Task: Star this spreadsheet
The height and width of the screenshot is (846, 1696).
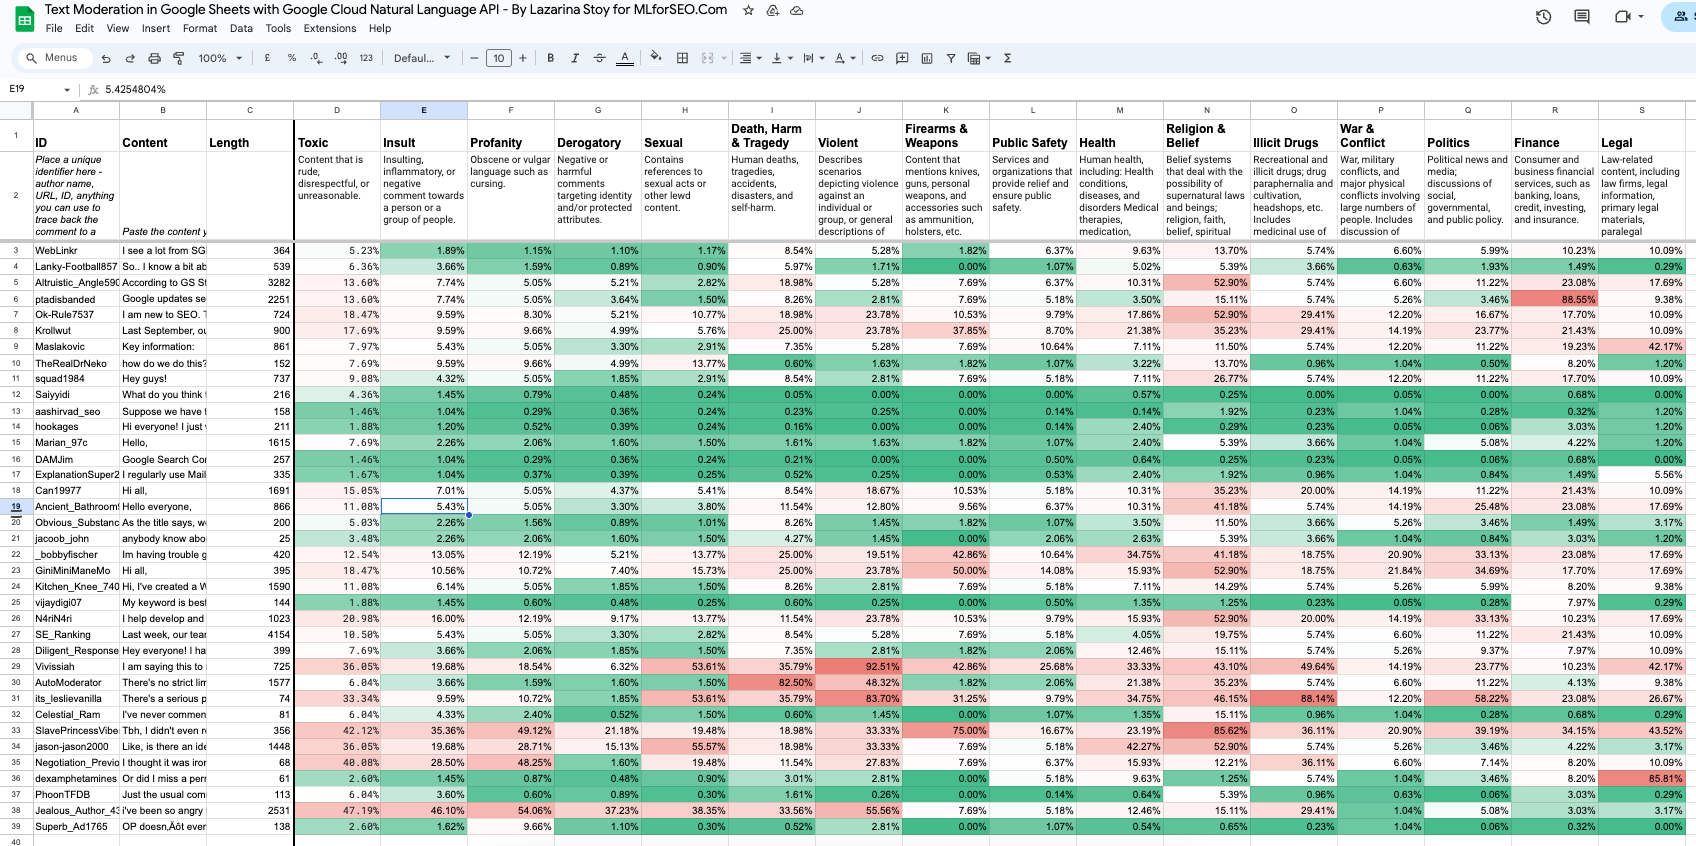Action: coord(748,10)
